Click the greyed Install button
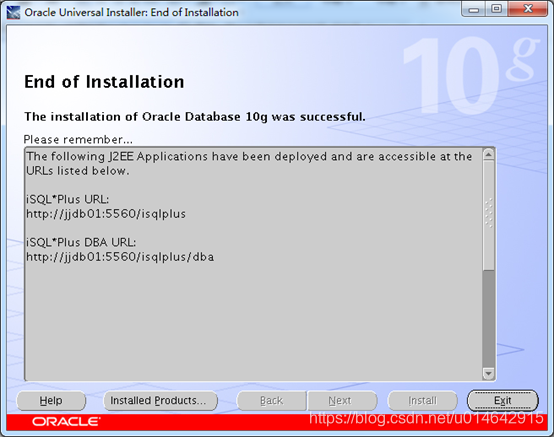 pyautogui.click(x=423, y=401)
